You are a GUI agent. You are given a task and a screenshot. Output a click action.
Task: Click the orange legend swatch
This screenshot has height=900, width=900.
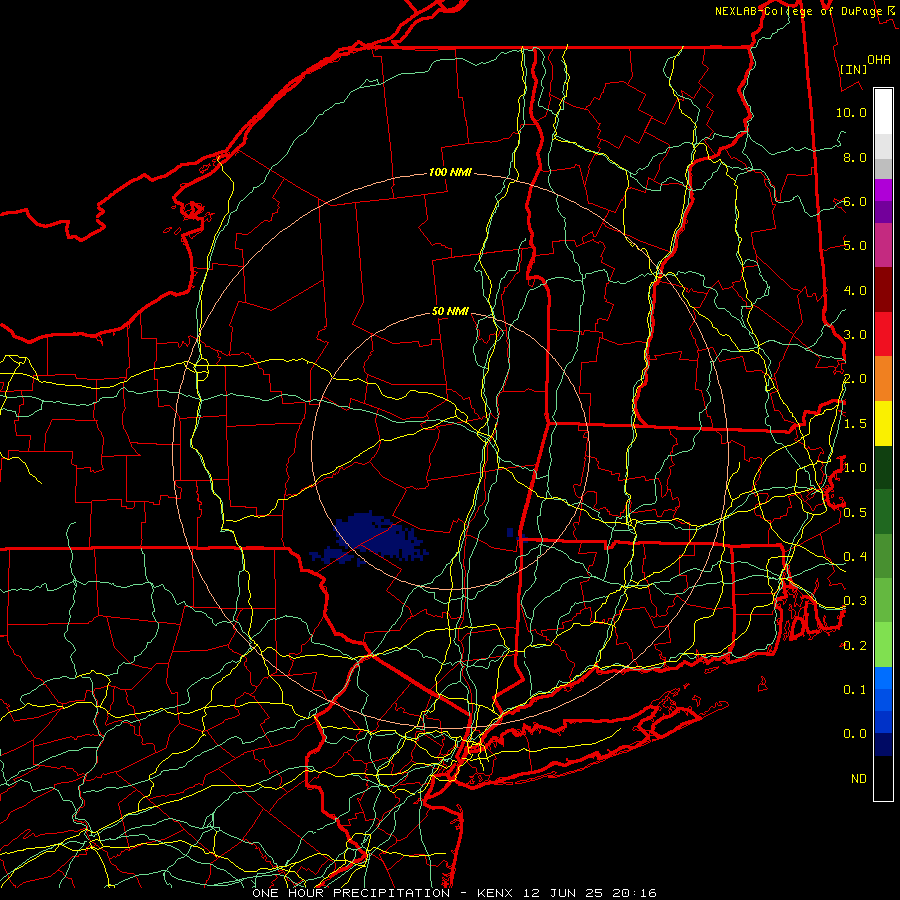click(x=883, y=379)
